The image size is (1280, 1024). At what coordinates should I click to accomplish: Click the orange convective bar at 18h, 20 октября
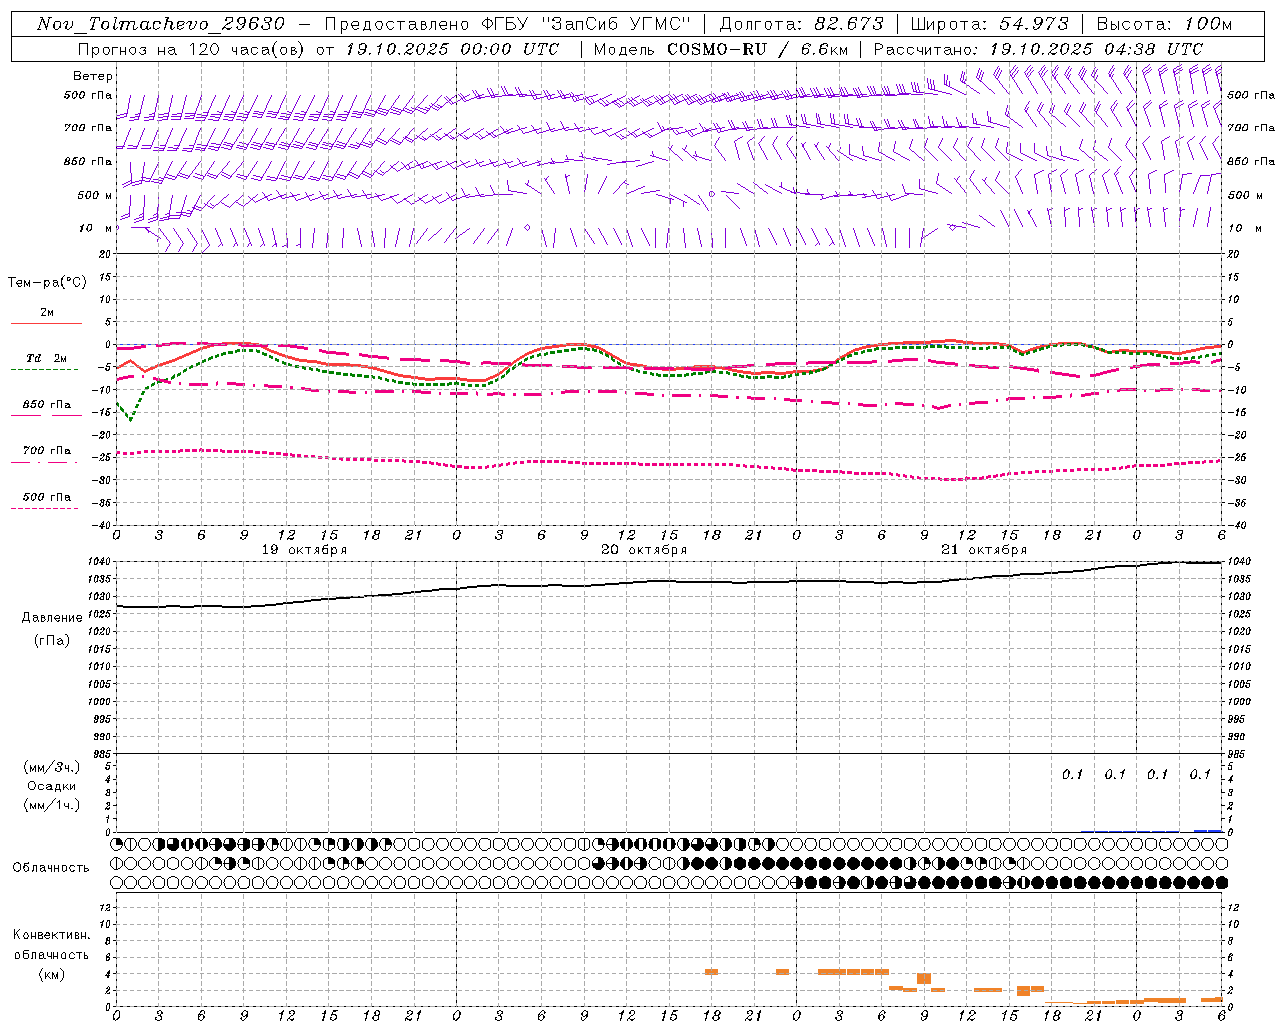coord(711,972)
